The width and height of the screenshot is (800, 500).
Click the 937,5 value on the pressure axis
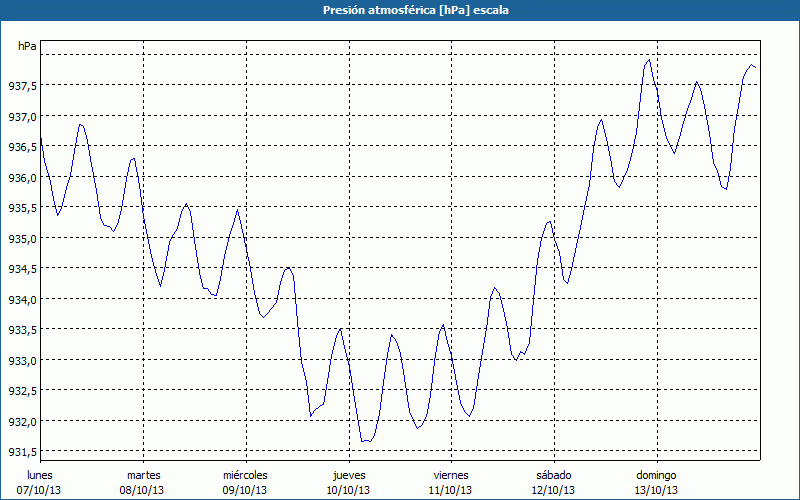23,86
